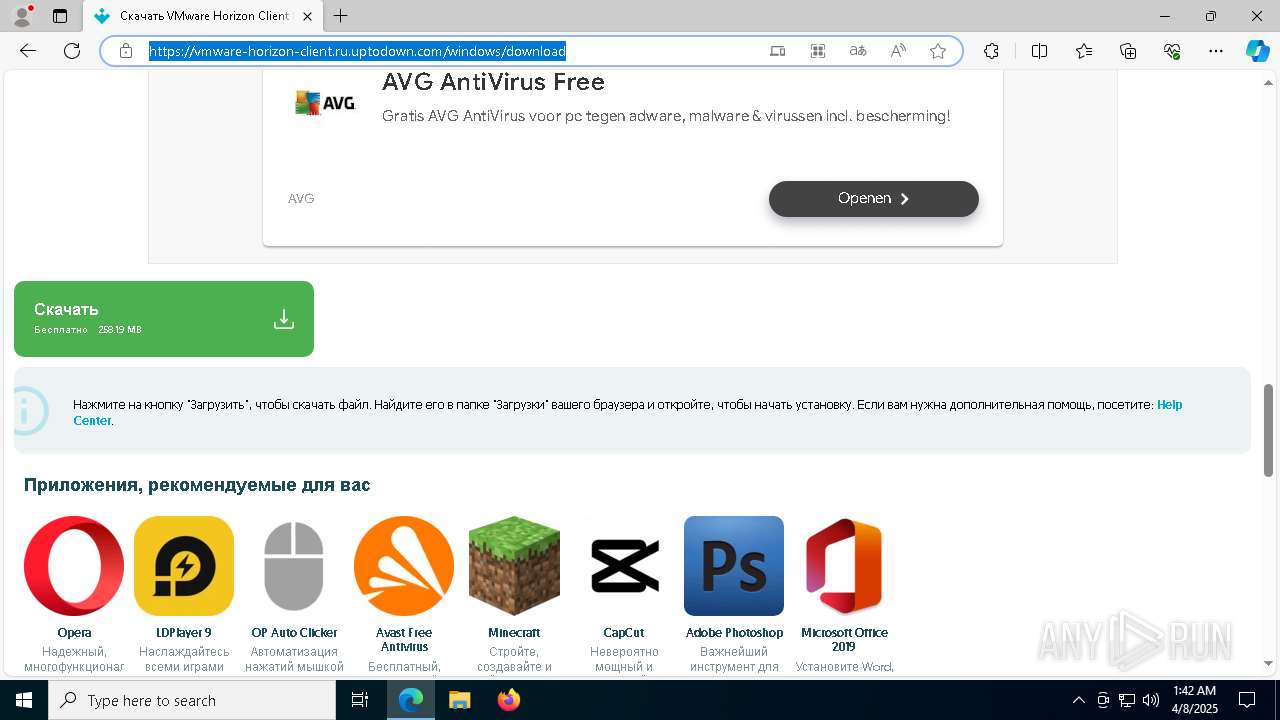Click the Opera app name text
This screenshot has width=1280, height=720.
point(74,633)
